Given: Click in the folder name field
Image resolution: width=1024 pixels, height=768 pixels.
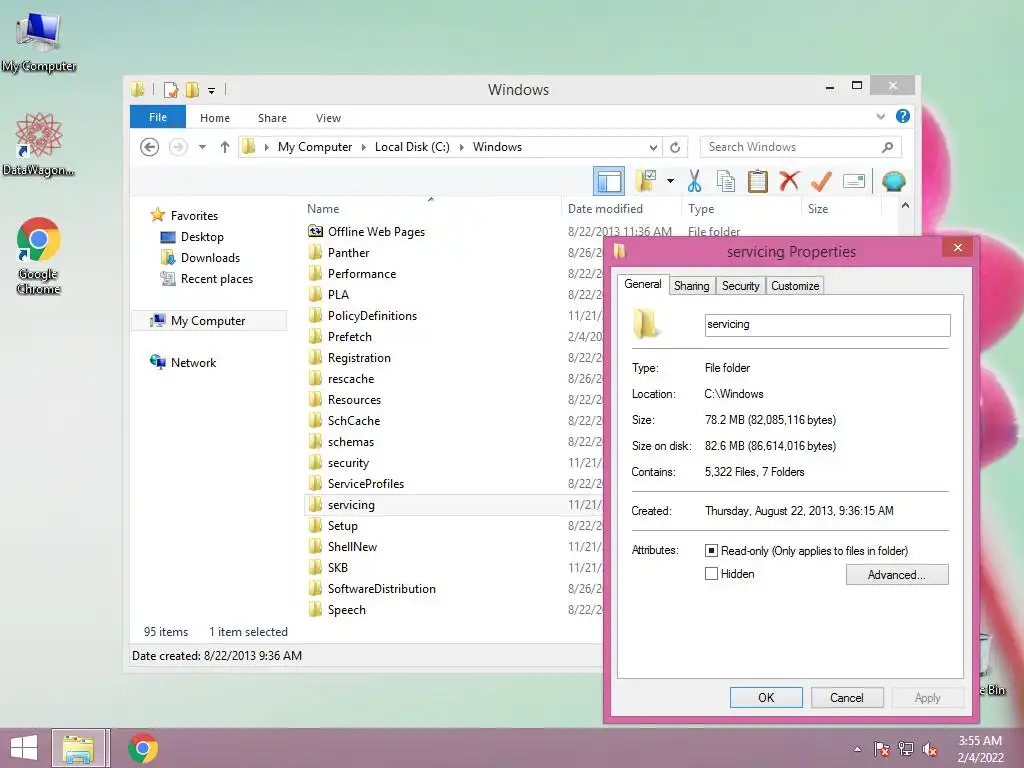Looking at the screenshot, I should click(x=827, y=325).
